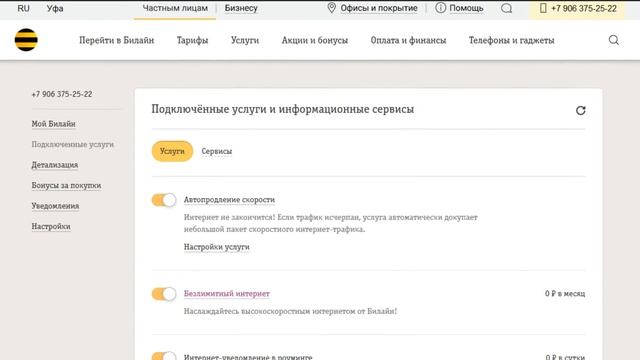Open the Тарифы menu
640x360 pixels.
coord(192,40)
